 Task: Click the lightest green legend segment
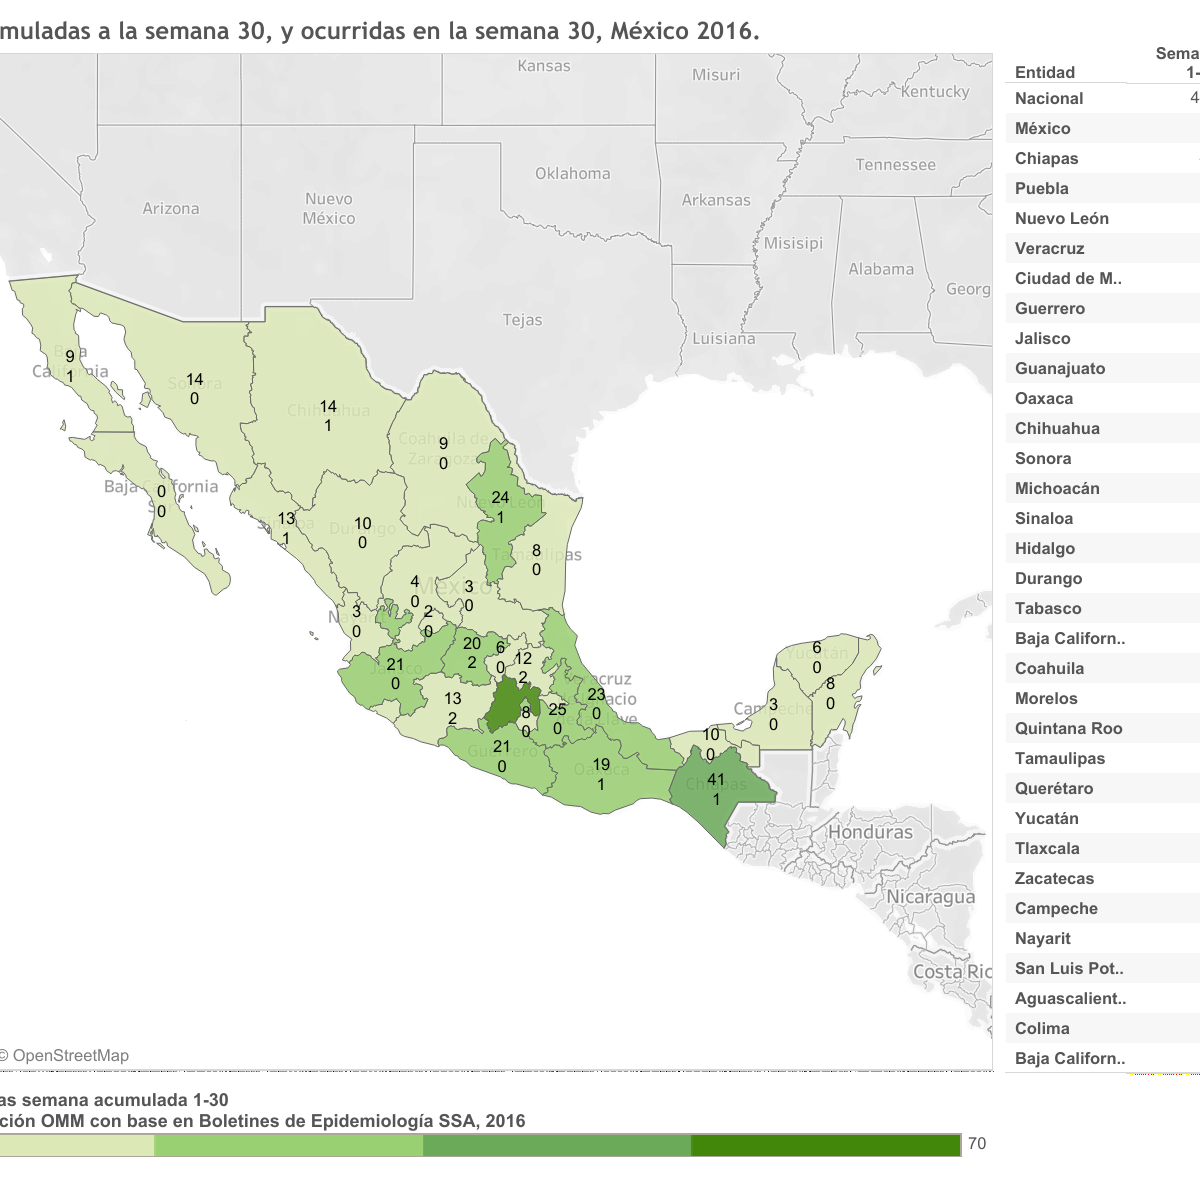click(75, 1145)
